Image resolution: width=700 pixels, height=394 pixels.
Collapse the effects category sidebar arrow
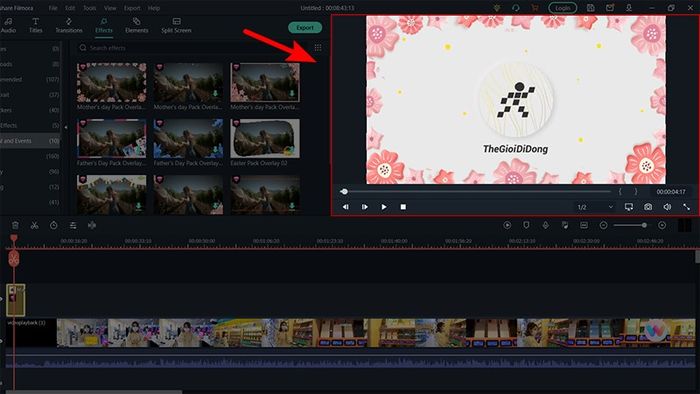click(66, 127)
